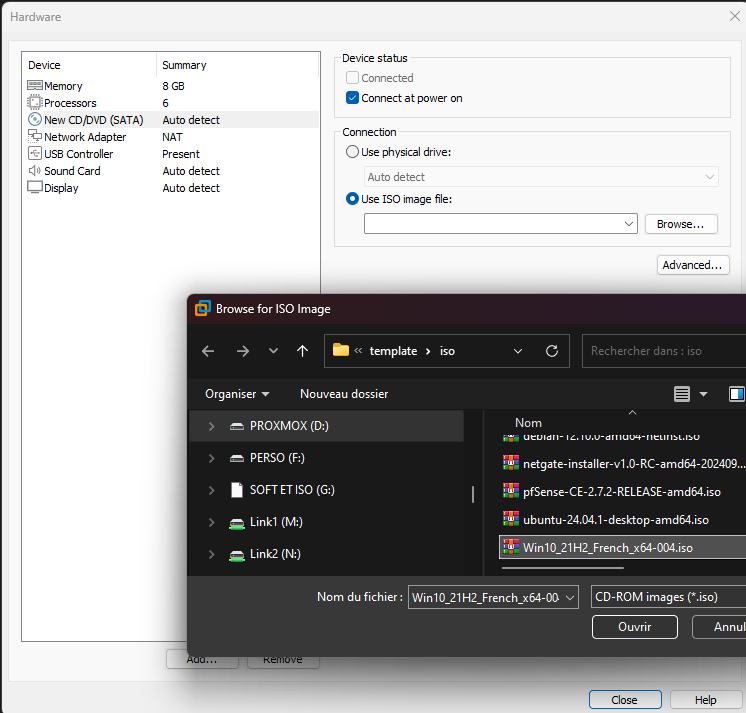Select ubuntu-24.04.1-desktop-amd64.iso file name

click(x=616, y=520)
